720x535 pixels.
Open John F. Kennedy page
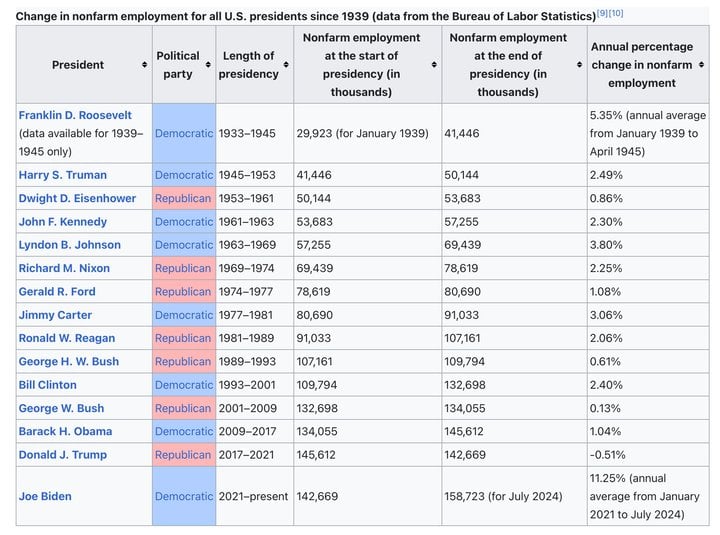coord(62,222)
